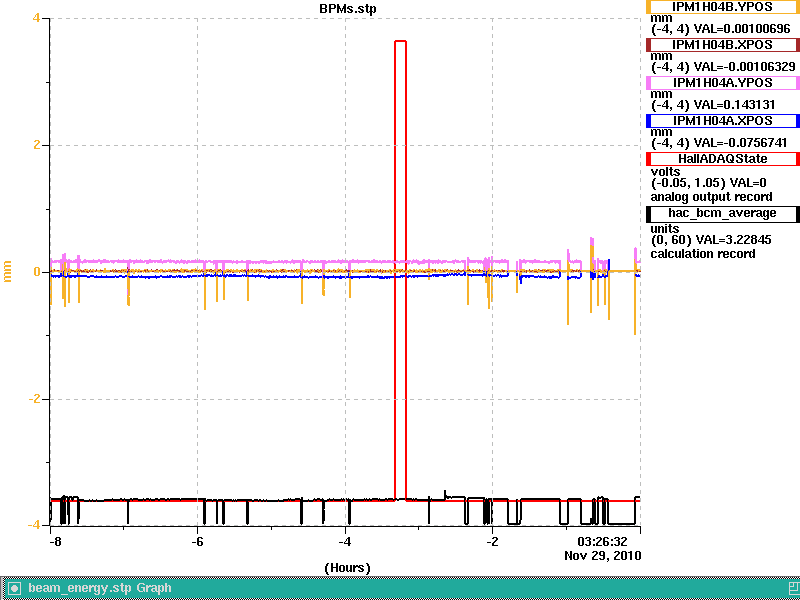800x600 pixels.
Task: Click the 'analog output record' description
Action: pyautogui.click(x=711, y=197)
